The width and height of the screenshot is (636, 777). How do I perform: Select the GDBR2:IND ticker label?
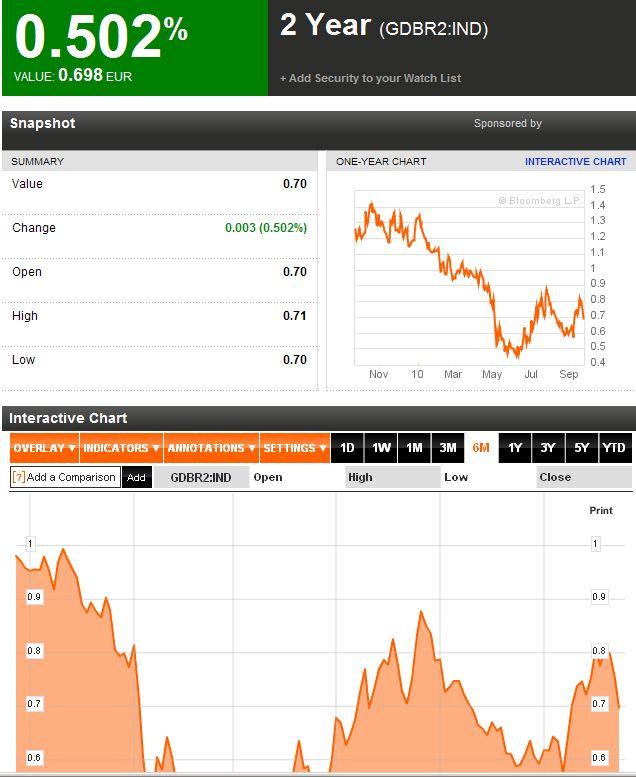pos(201,477)
